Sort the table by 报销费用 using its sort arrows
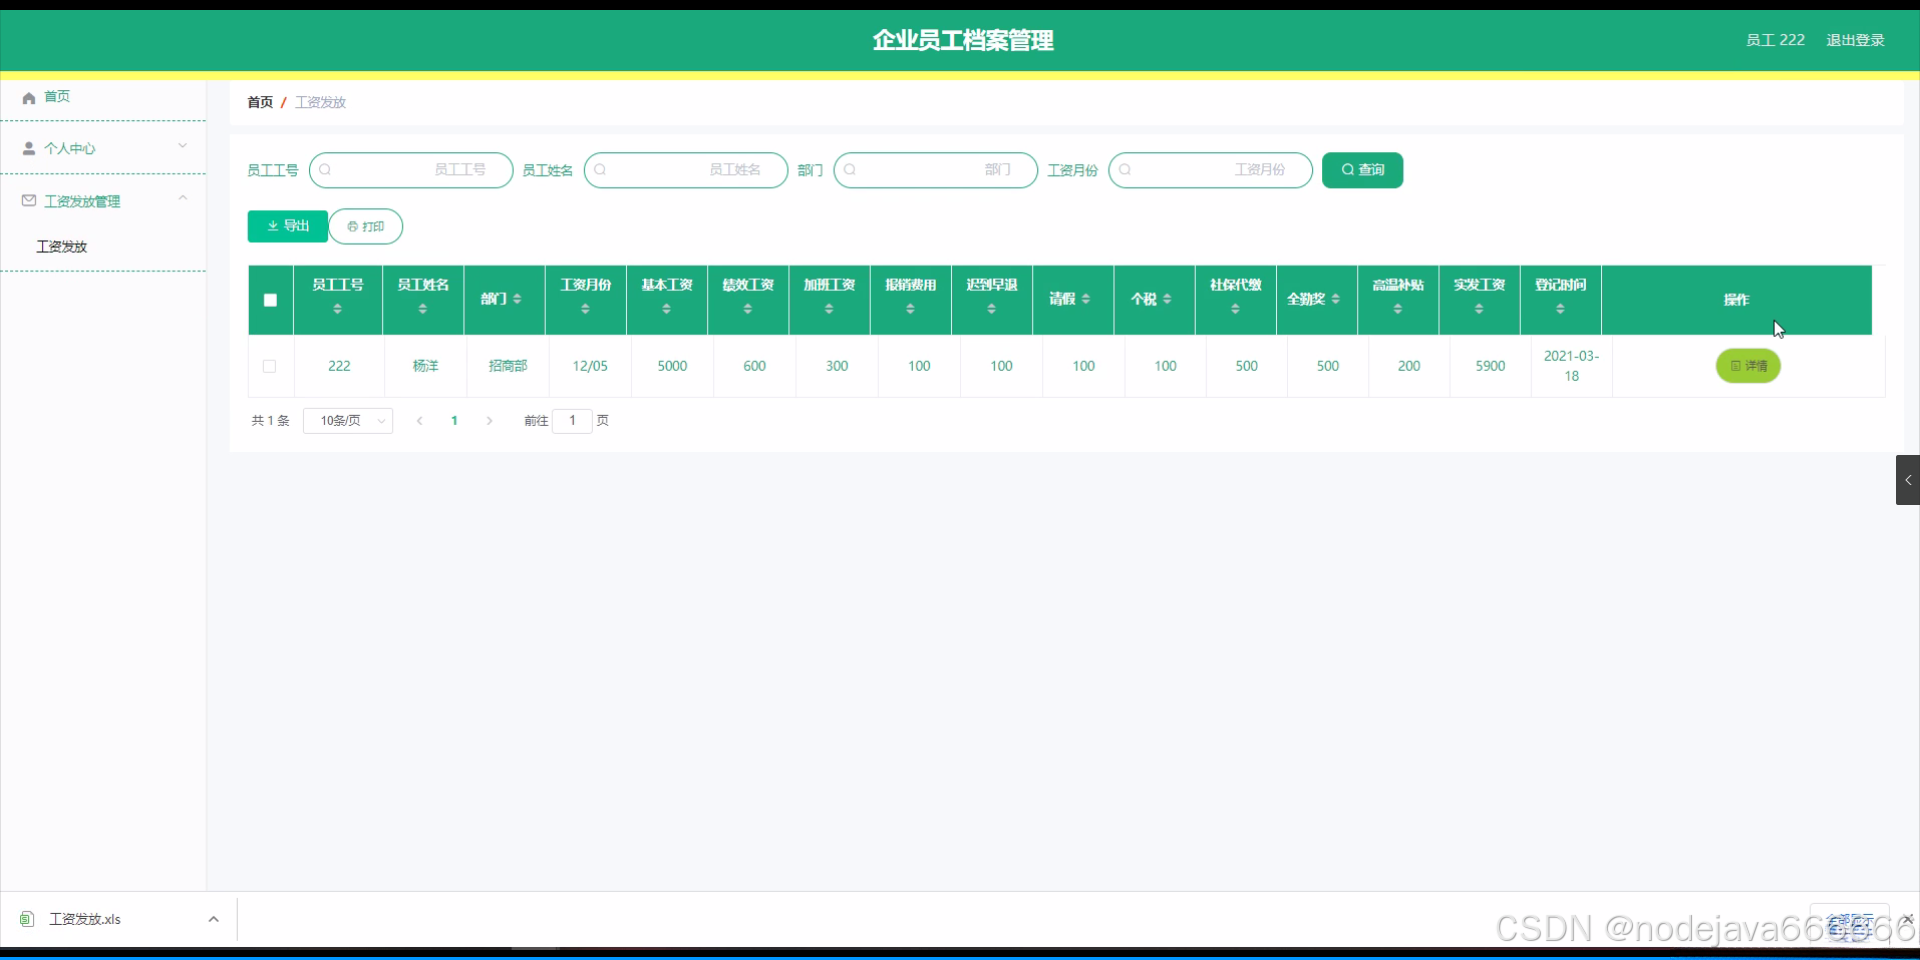The height and width of the screenshot is (960, 1920). (x=910, y=309)
